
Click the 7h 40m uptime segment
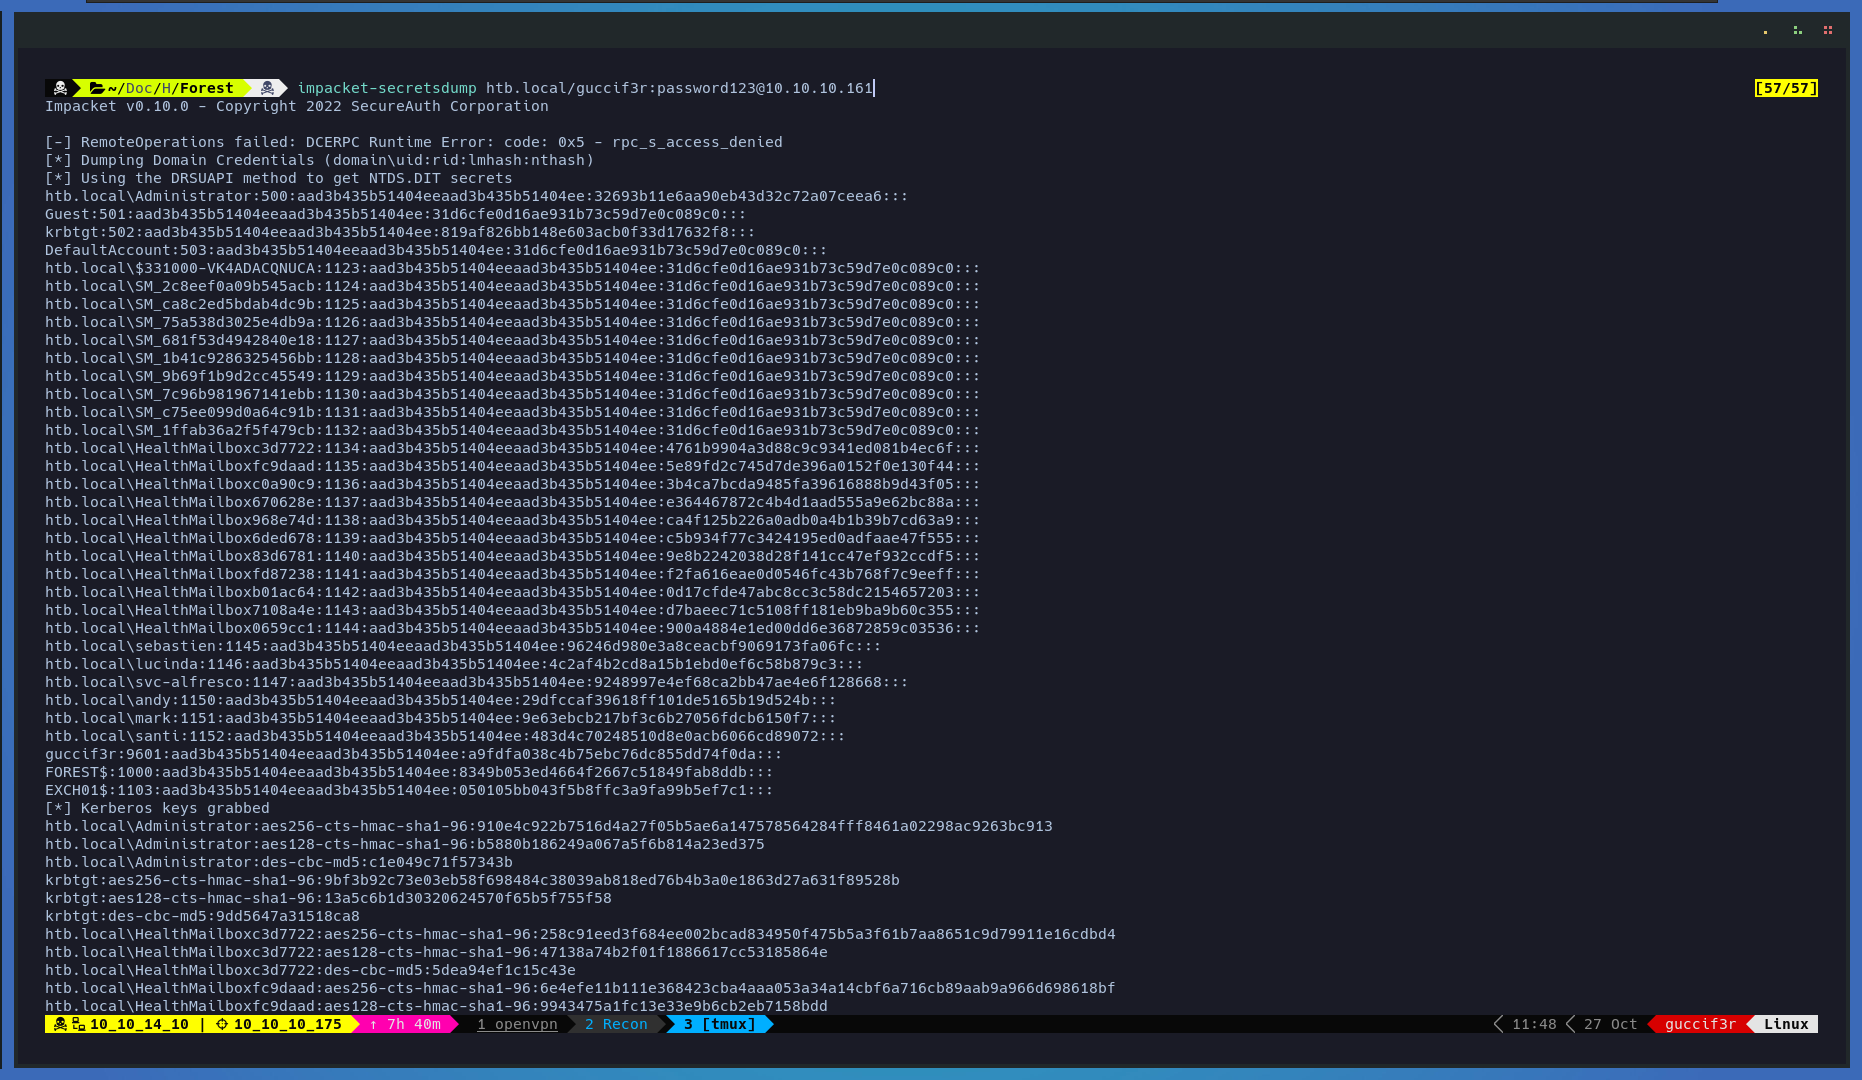(x=414, y=1024)
